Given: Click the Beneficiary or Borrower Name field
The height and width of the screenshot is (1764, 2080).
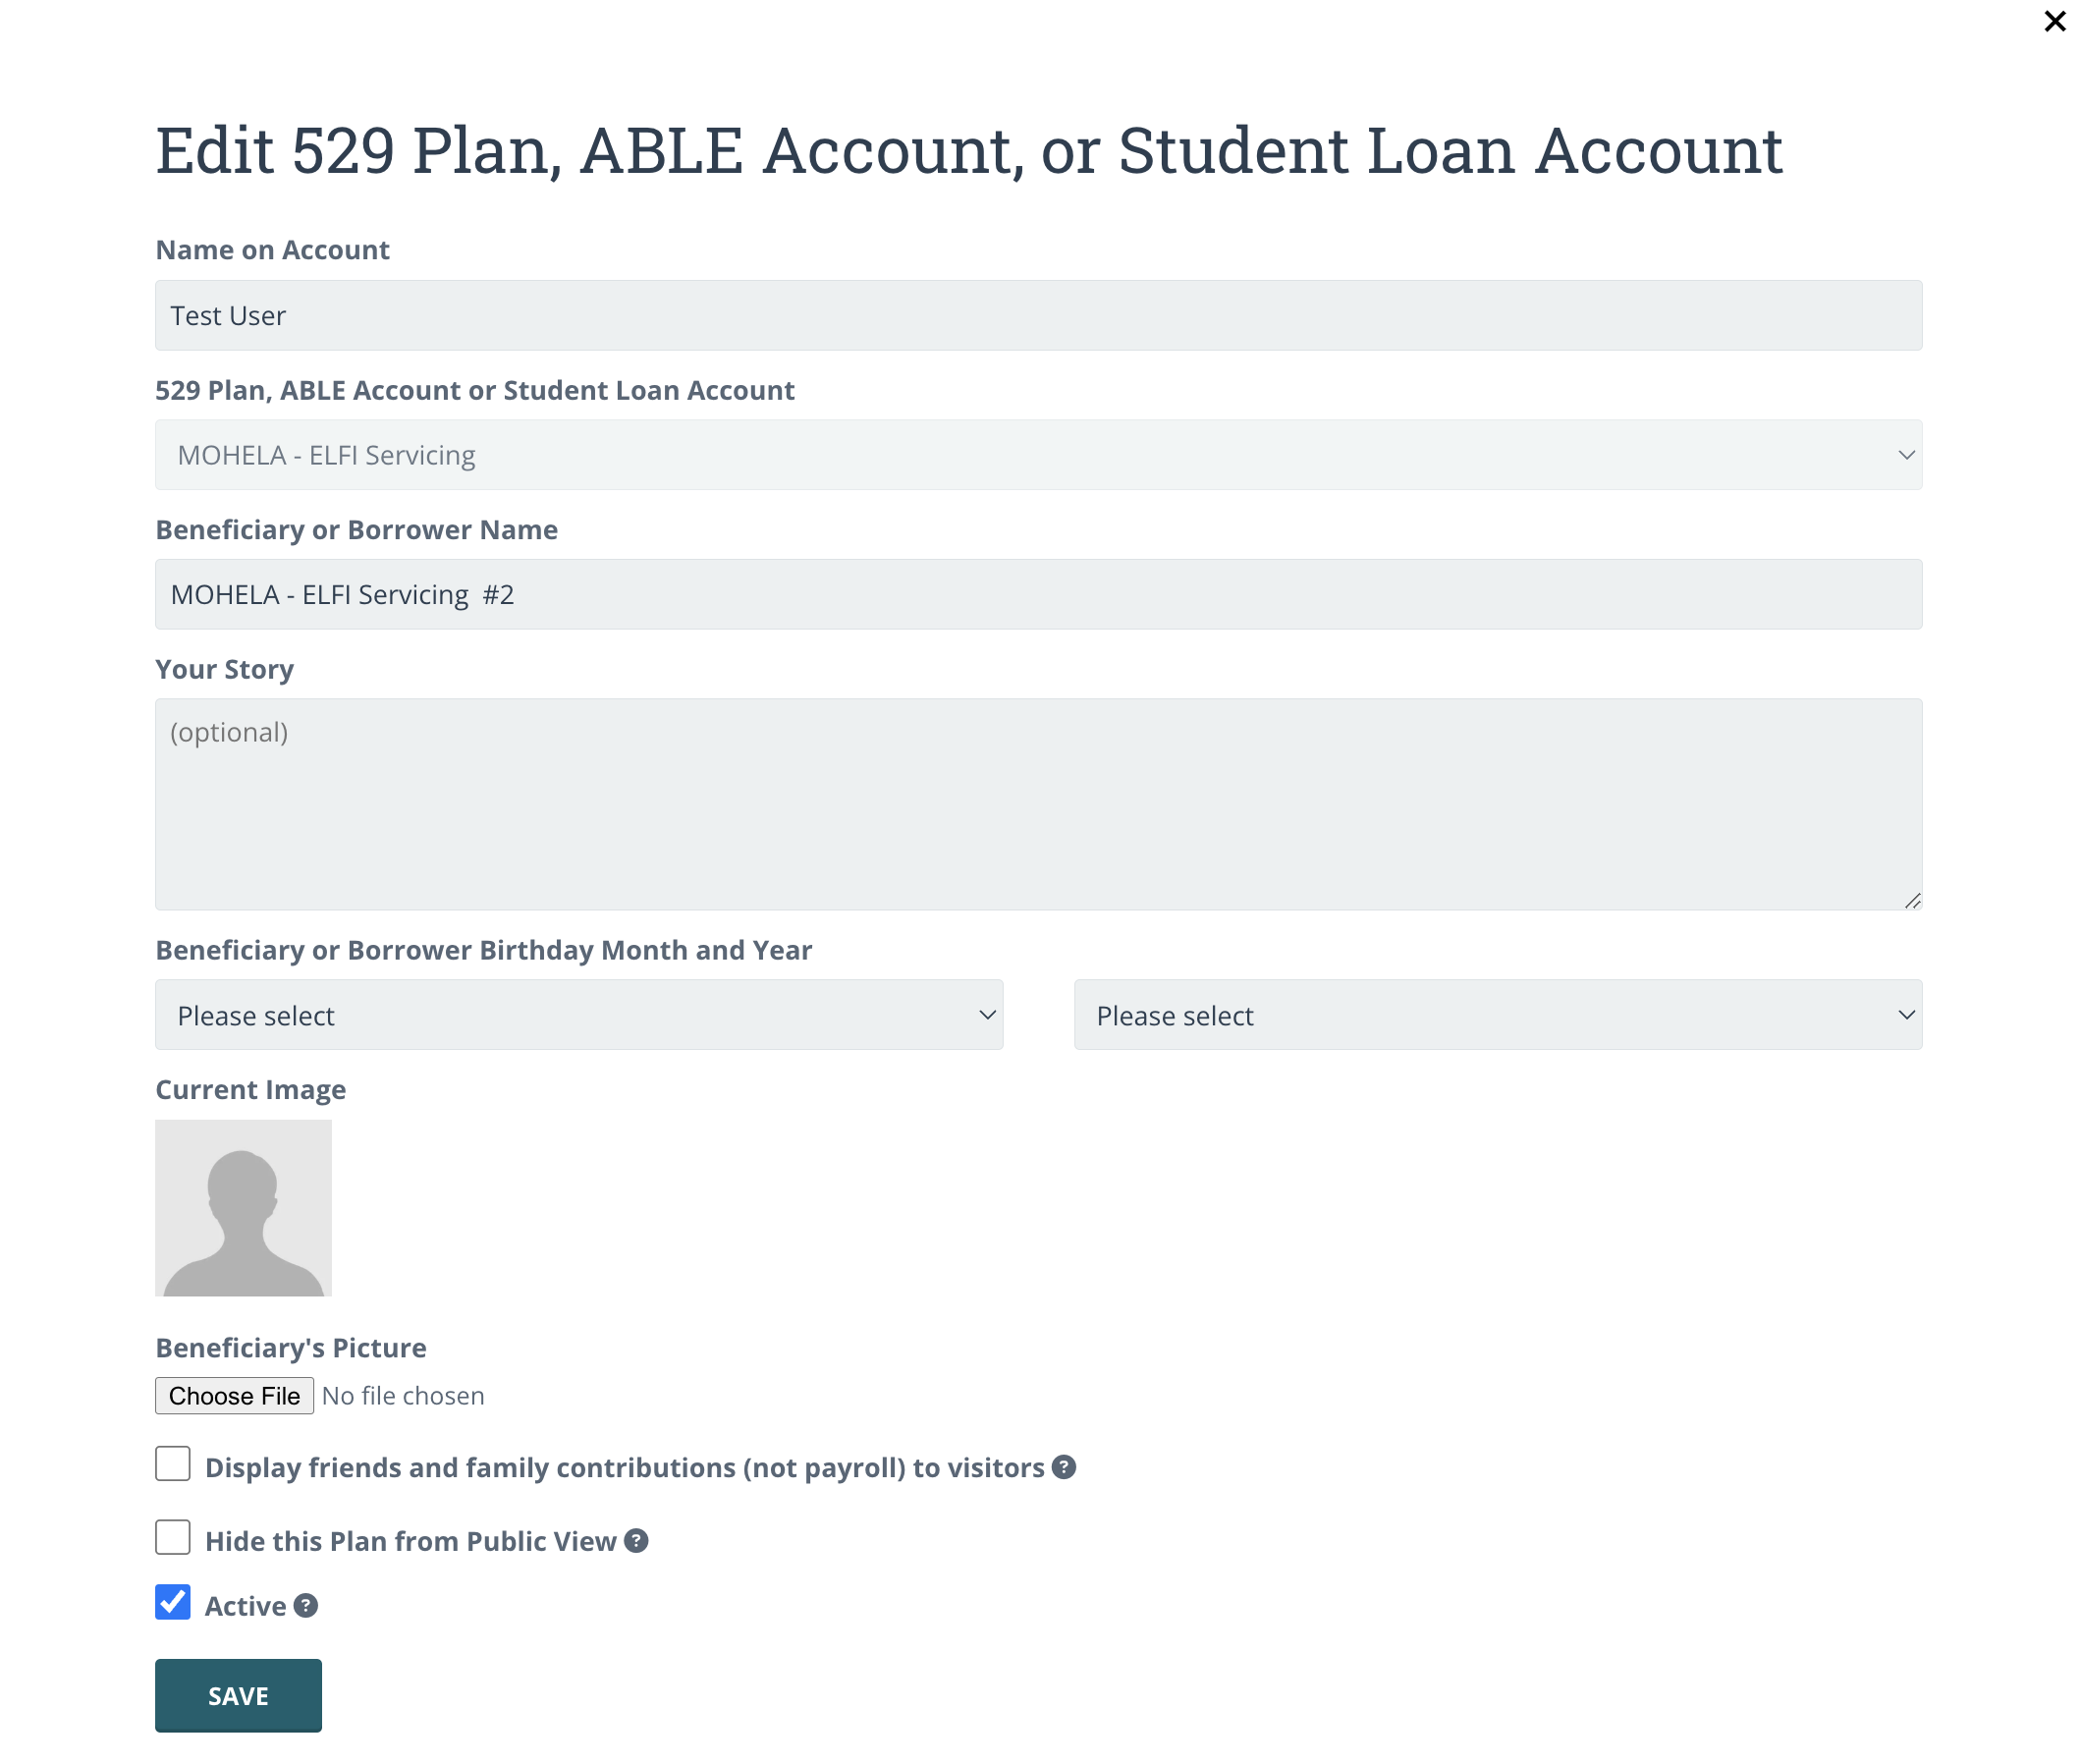Looking at the screenshot, I should tap(1037, 595).
